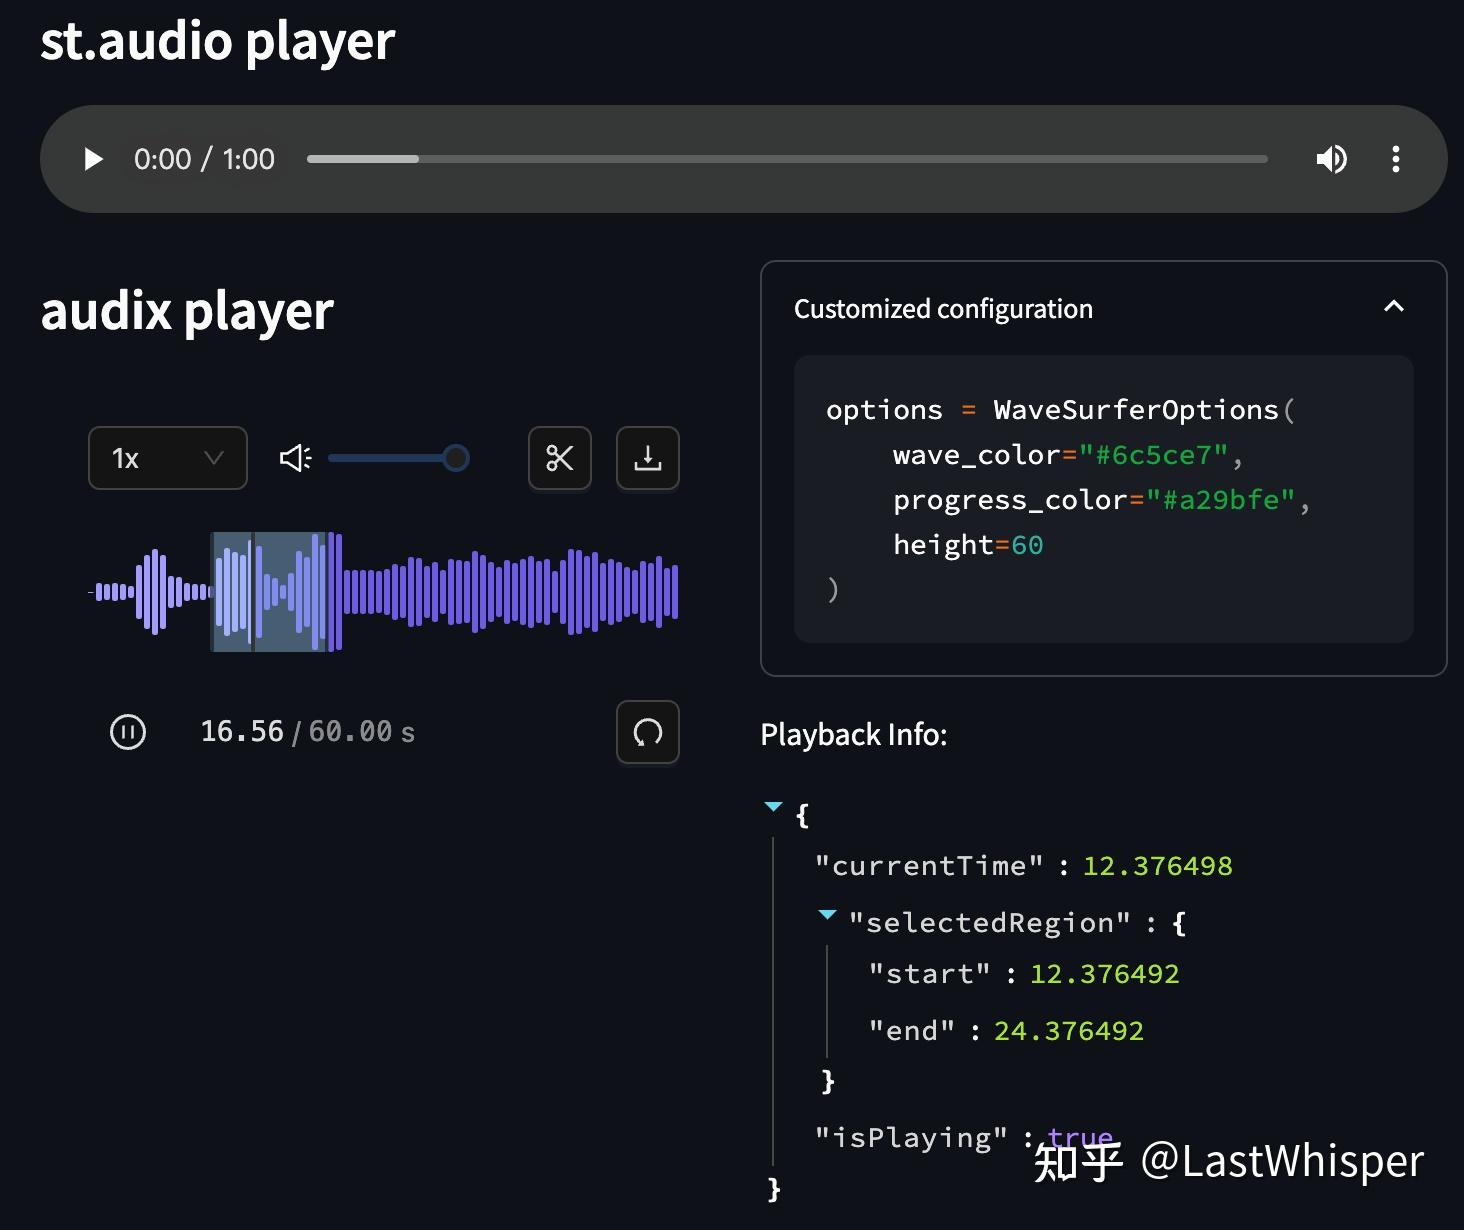Pause the audix player playback
Image resolution: width=1464 pixels, height=1230 pixels.
tap(127, 731)
